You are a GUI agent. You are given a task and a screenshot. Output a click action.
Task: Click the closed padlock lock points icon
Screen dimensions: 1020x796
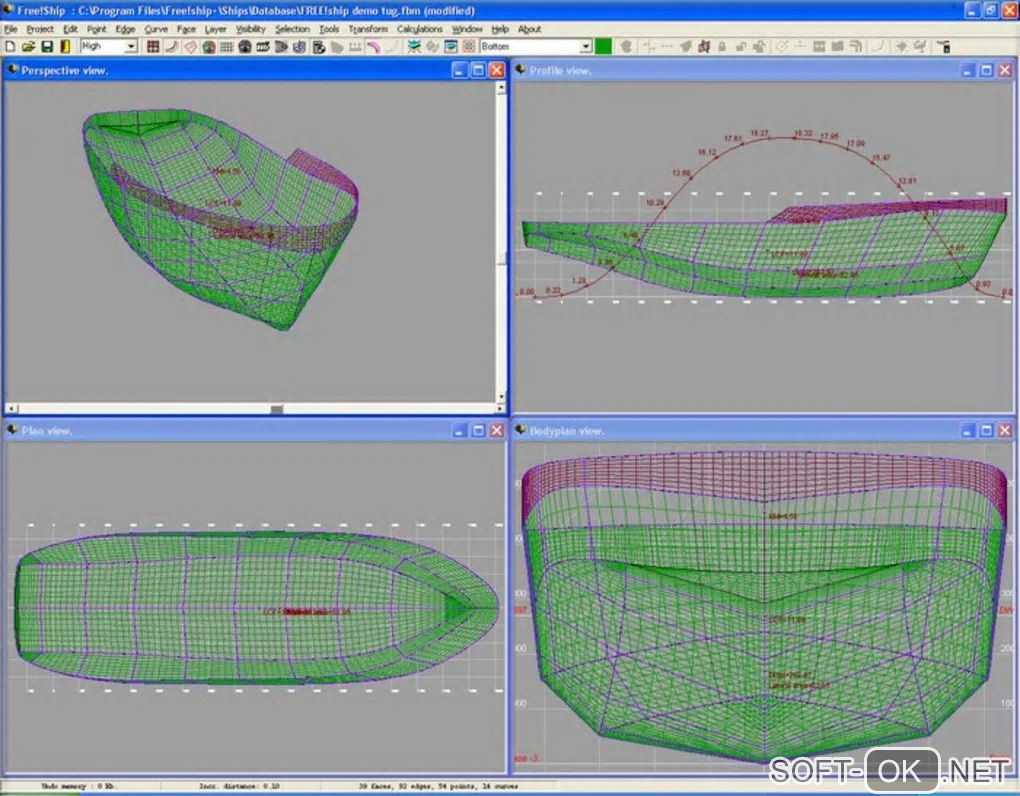click(722, 46)
